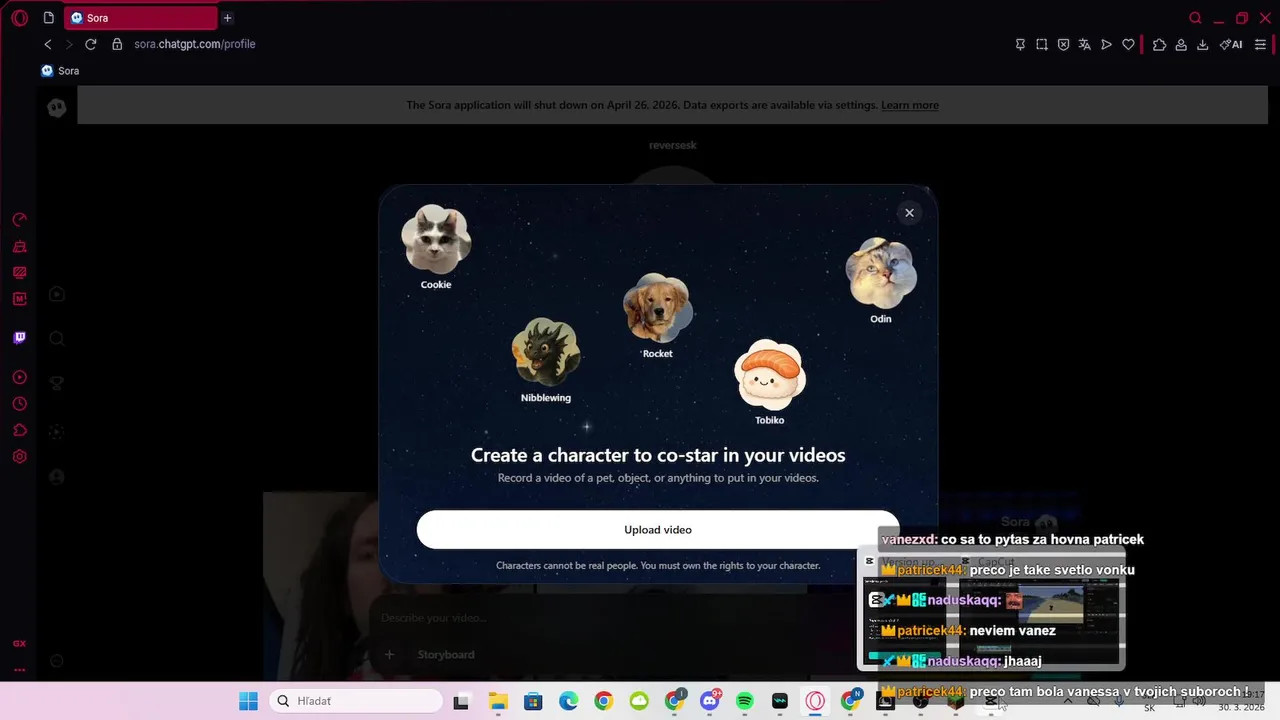1280x720 pixels.
Task: Switch to Opera GX on taskbar
Action: click(x=816, y=701)
